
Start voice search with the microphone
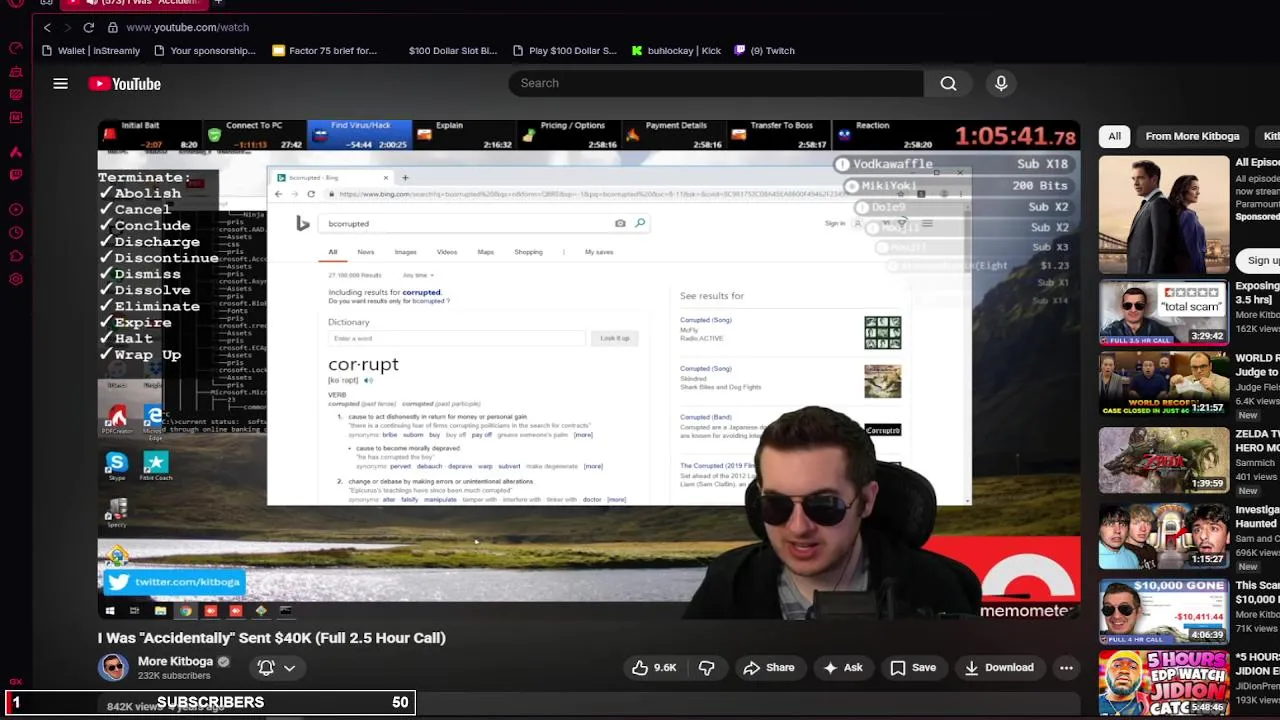[x=1001, y=83]
